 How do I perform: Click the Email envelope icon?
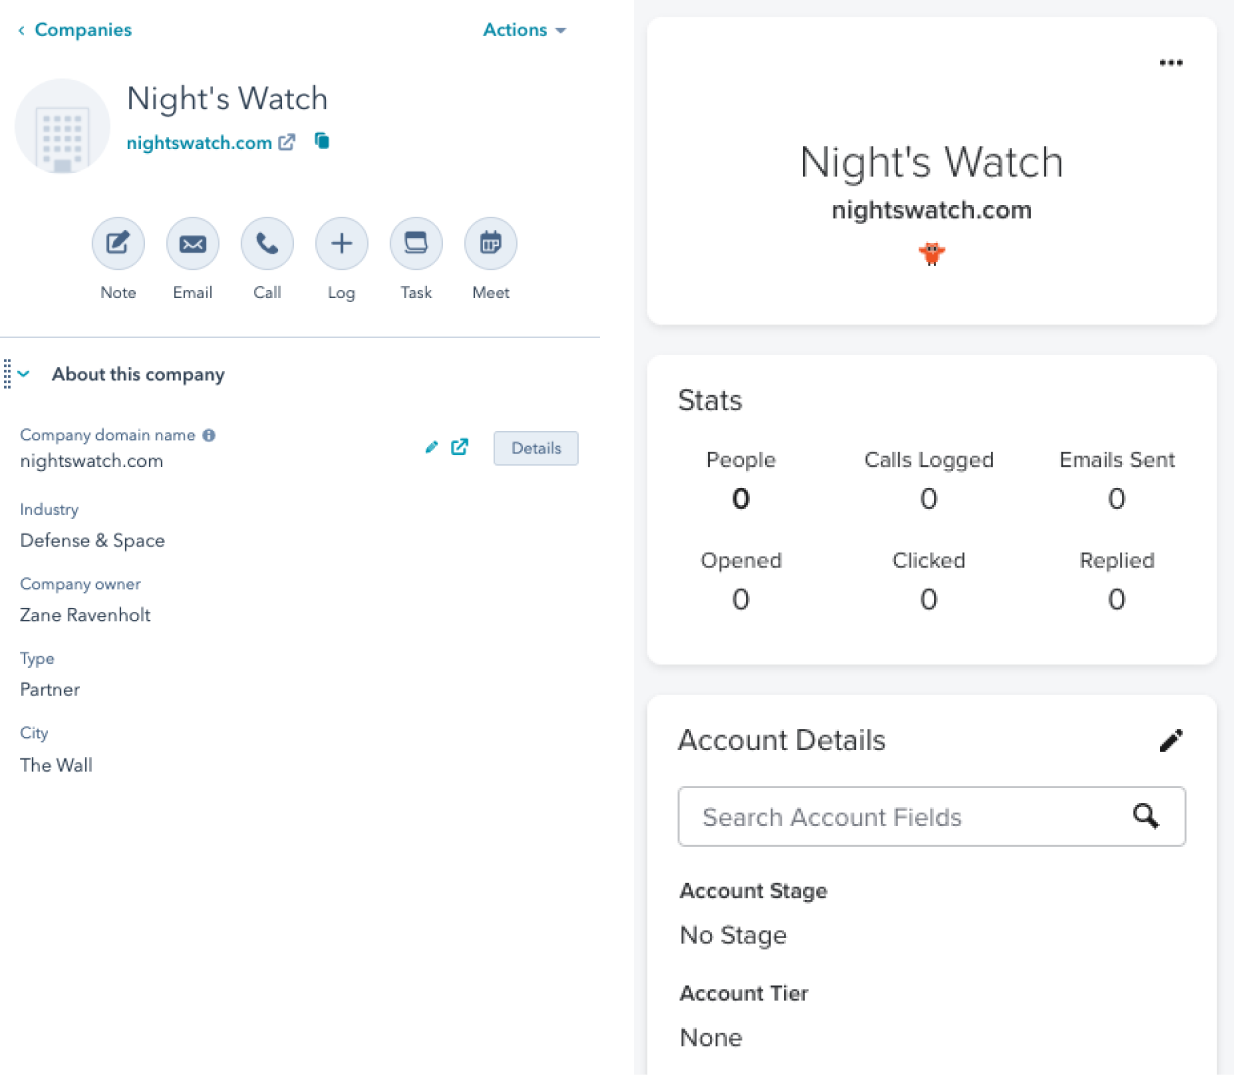click(193, 243)
